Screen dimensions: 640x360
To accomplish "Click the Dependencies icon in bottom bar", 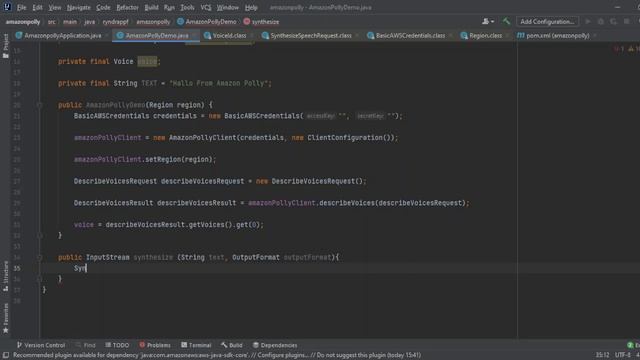I will 256,345.
